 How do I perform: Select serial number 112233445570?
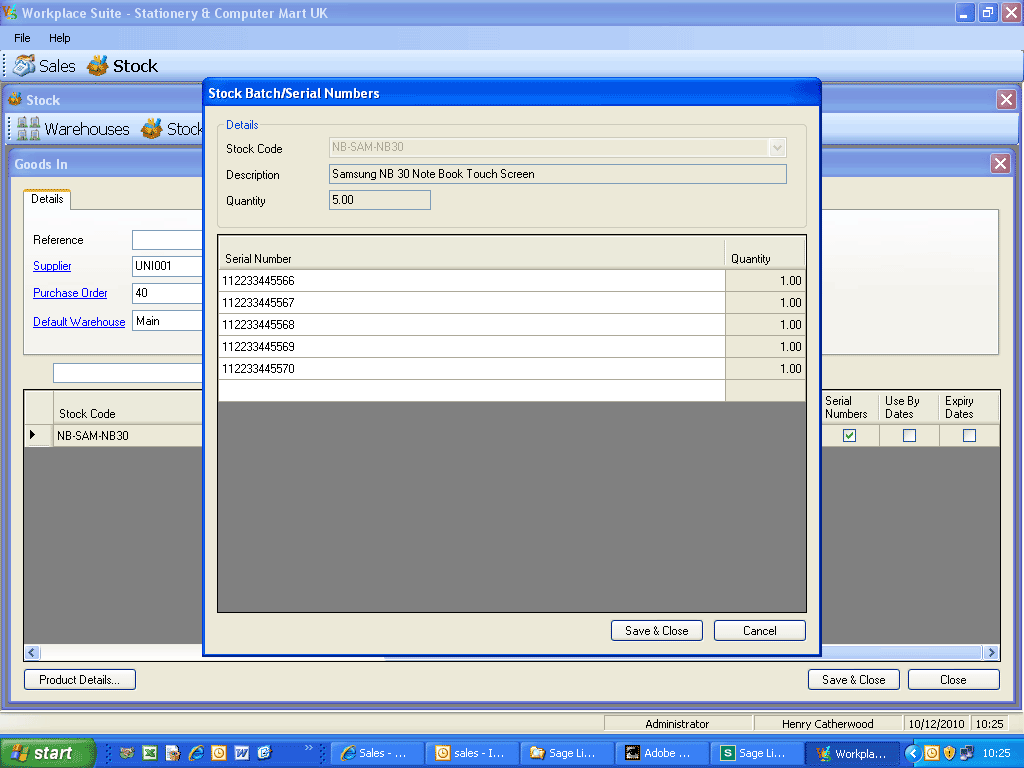(472, 369)
